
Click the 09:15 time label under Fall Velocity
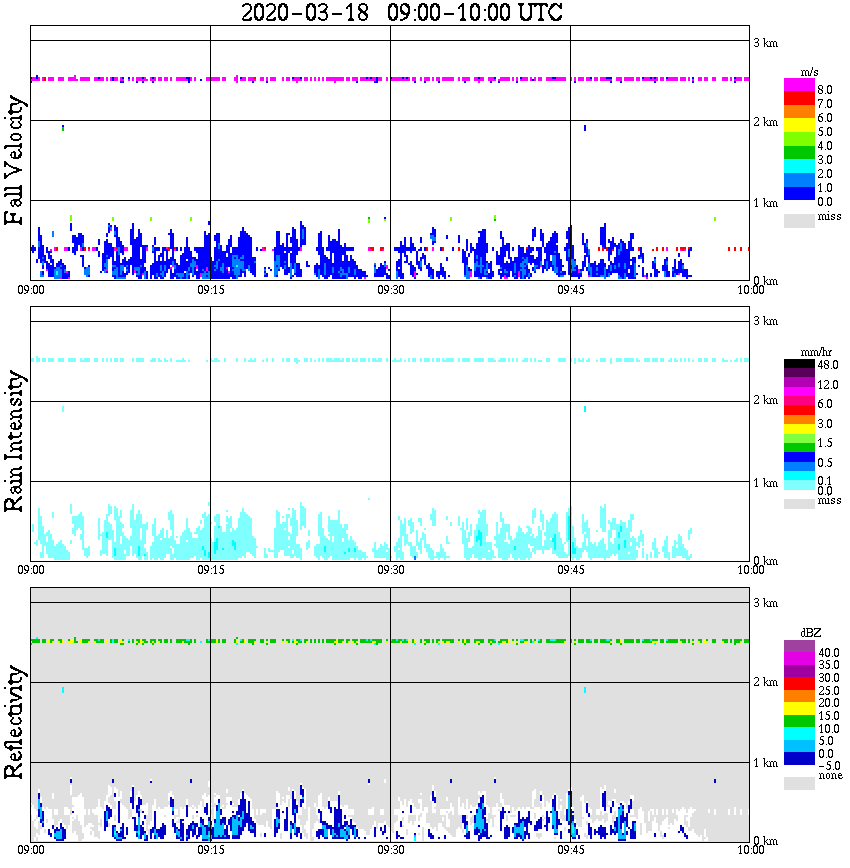(211, 290)
